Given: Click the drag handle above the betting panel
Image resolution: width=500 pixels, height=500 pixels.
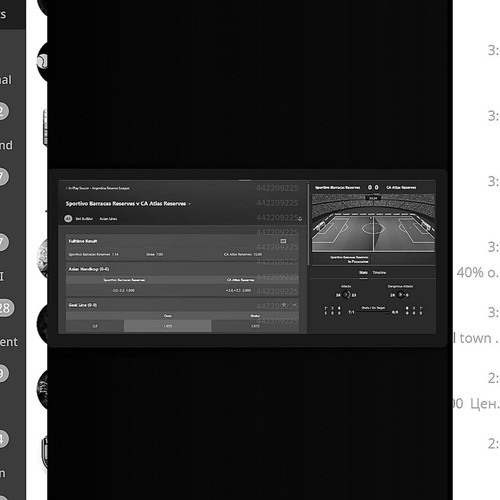Looking at the screenshot, I should [245, 180].
